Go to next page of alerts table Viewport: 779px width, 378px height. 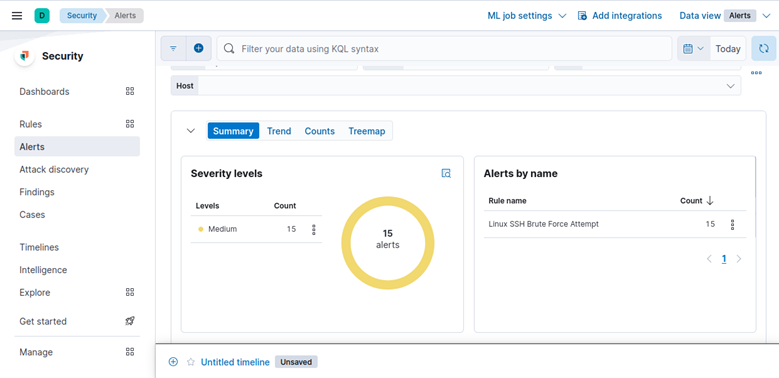click(x=739, y=259)
